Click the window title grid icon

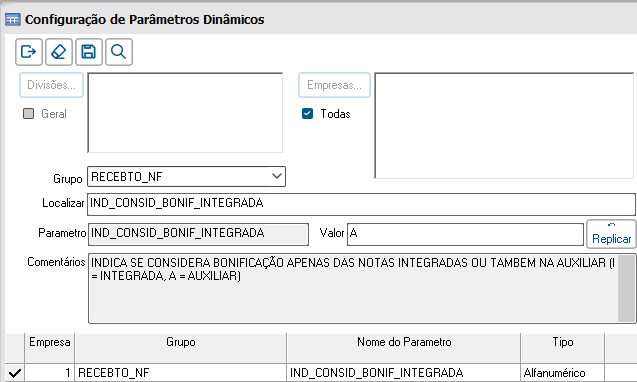13,19
